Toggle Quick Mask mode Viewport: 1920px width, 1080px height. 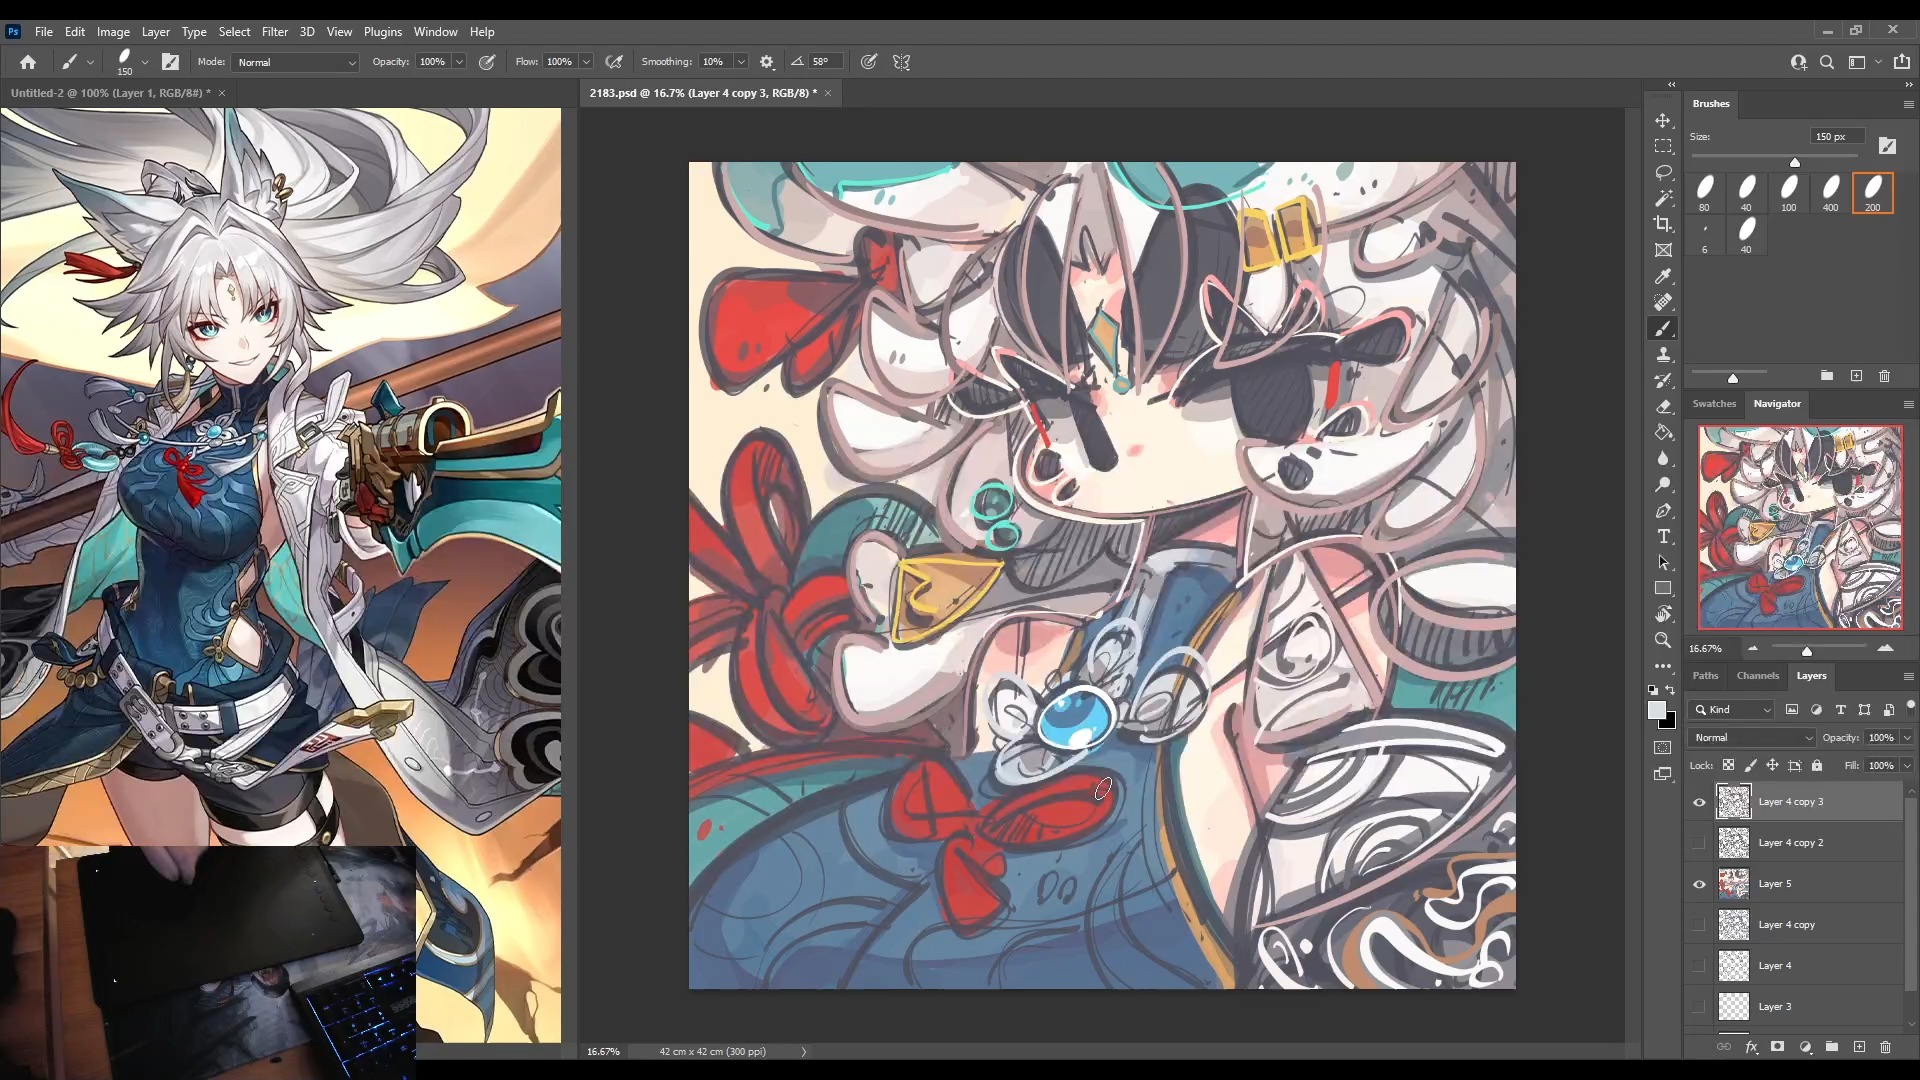pyautogui.click(x=1663, y=748)
